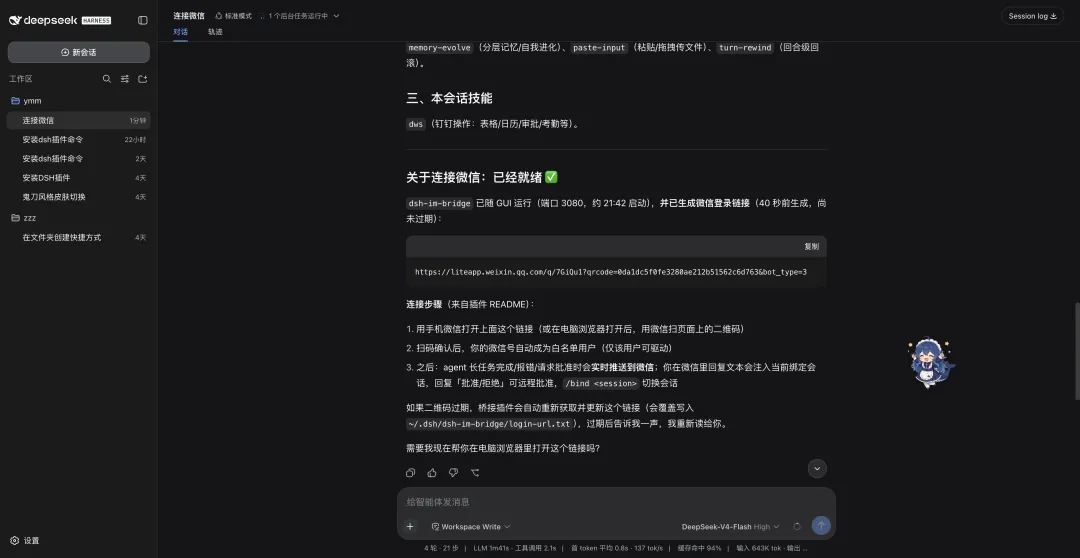Expand the 后台任务运行中 dropdown
1080x558 pixels.
[300, 16]
